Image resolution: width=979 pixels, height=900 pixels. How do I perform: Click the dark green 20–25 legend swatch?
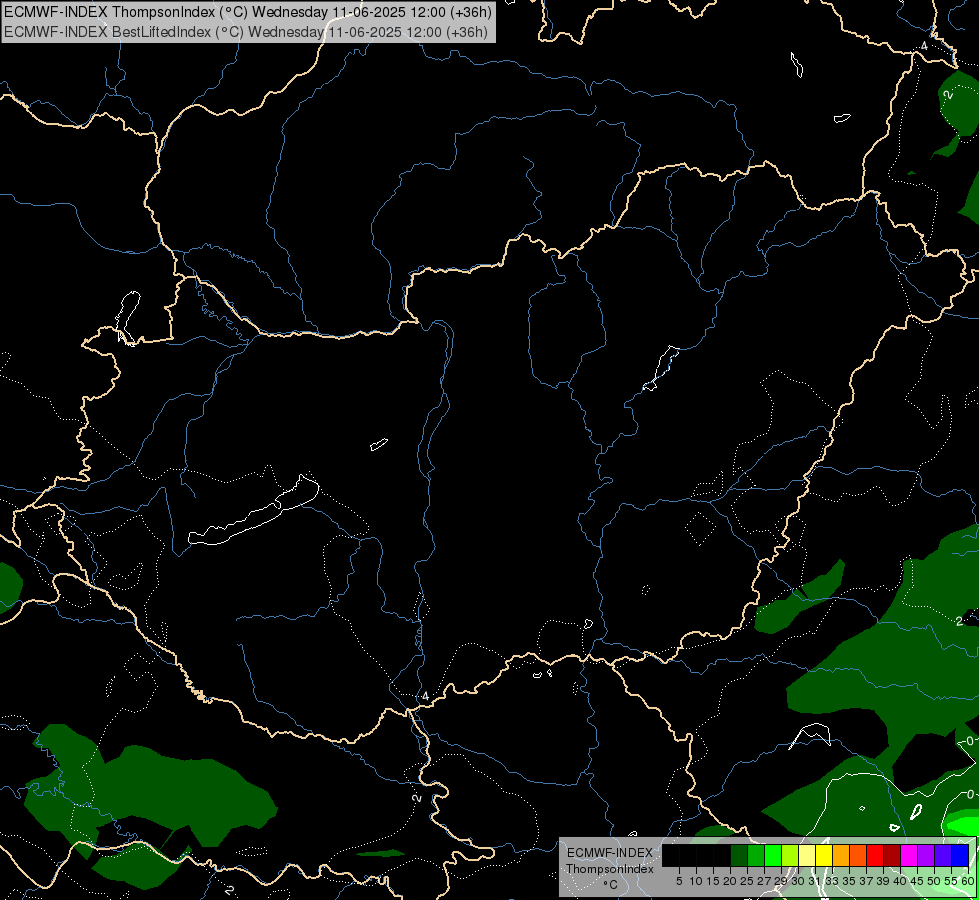(739, 855)
